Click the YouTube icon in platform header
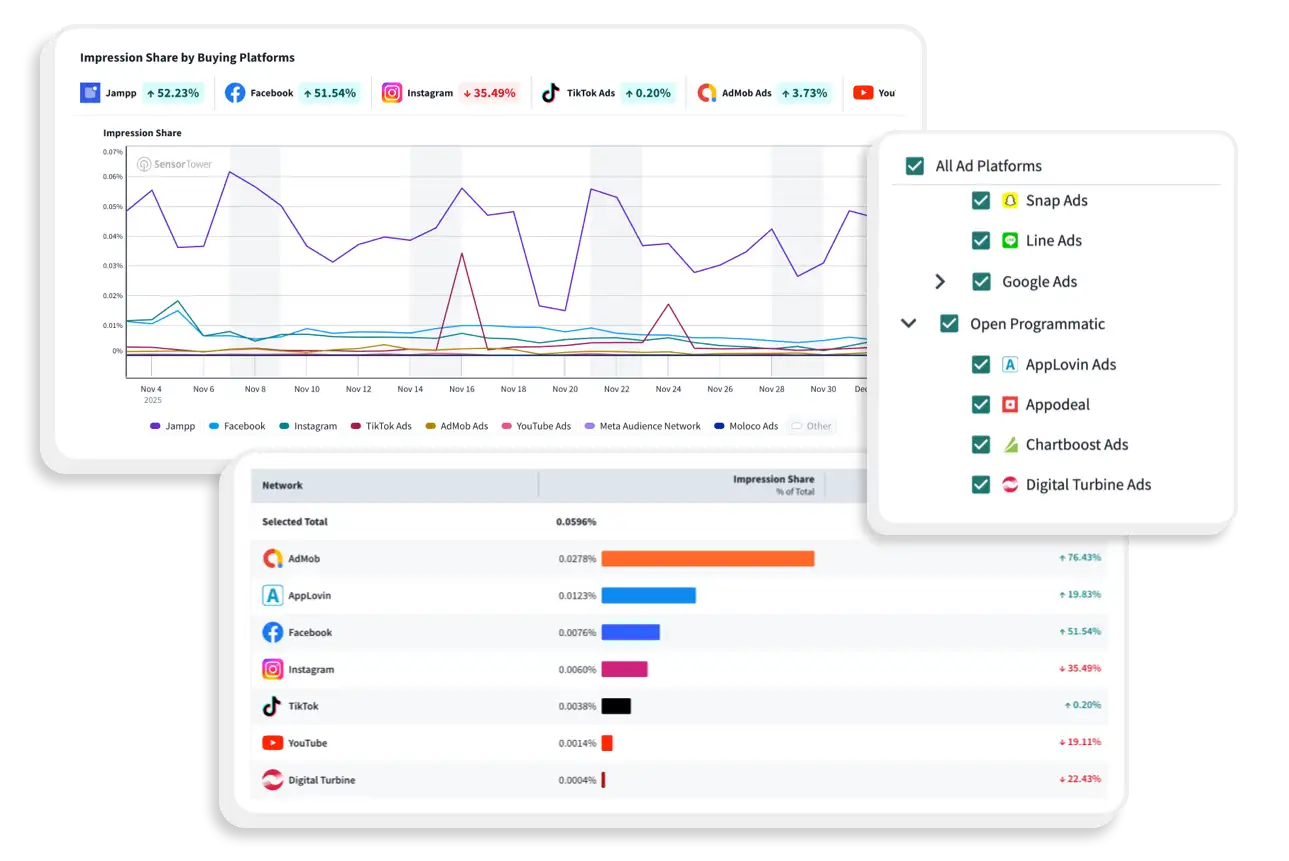Image resolution: width=1289 pixels, height=861 pixels. tap(863, 93)
